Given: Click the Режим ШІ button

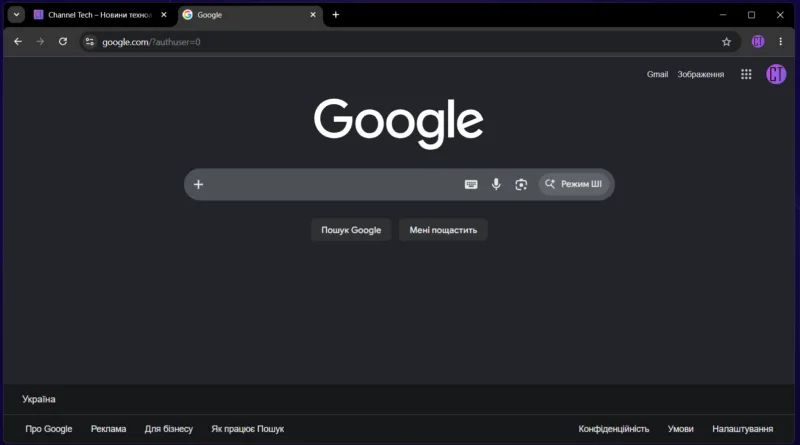Looking at the screenshot, I should click(573, 184).
